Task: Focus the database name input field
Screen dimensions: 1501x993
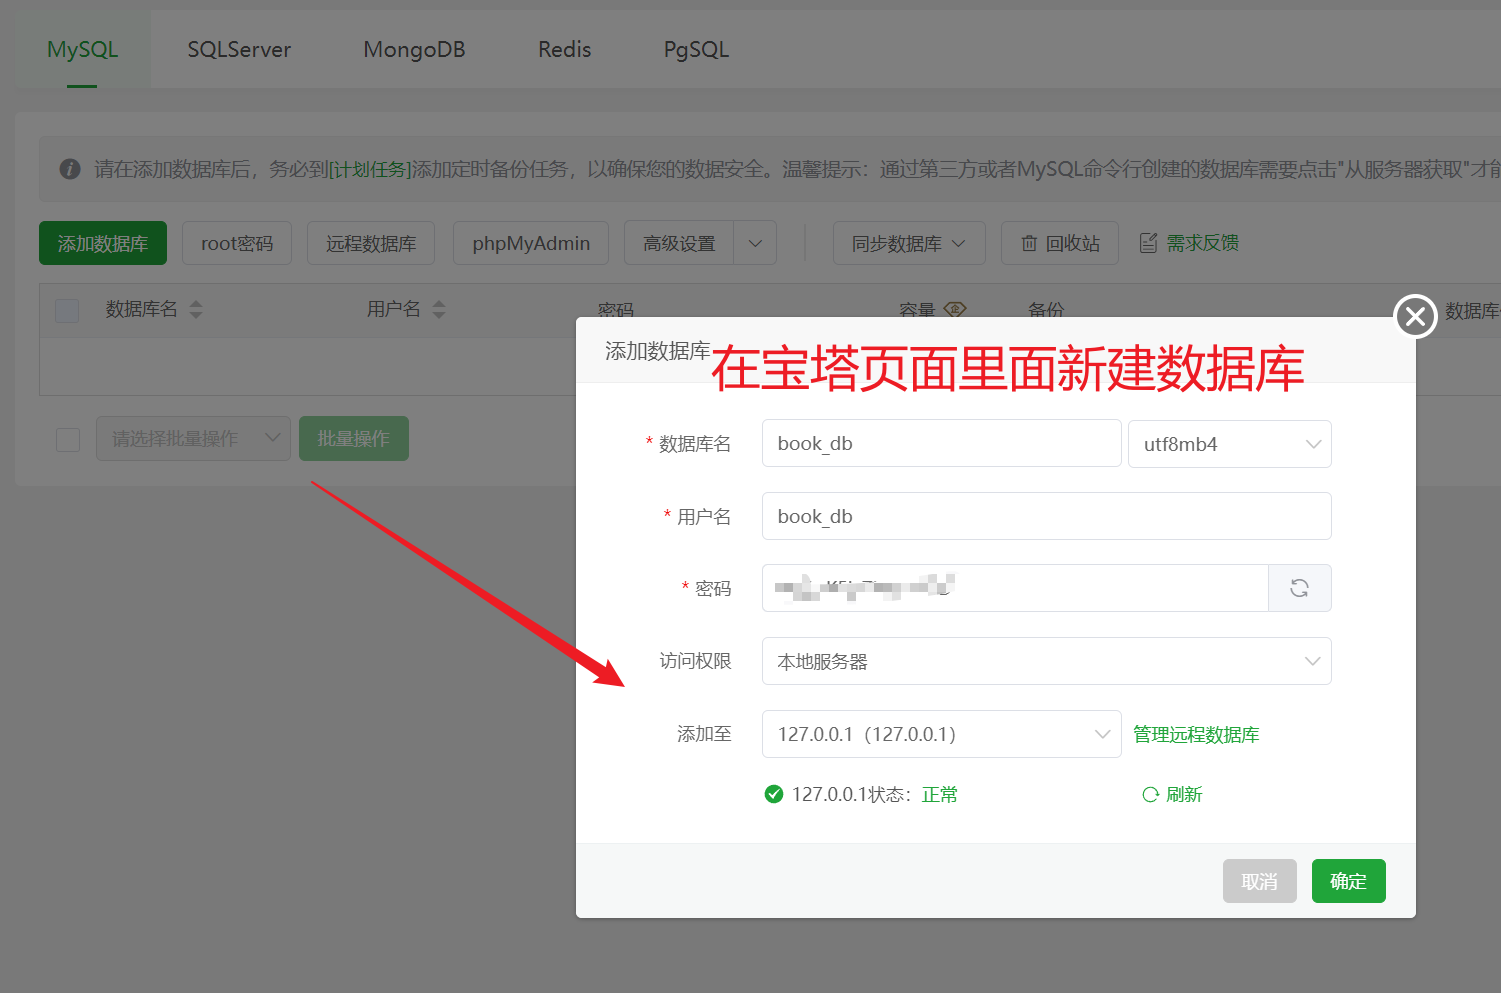Action: pyautogui.click(x=941, y=443)
